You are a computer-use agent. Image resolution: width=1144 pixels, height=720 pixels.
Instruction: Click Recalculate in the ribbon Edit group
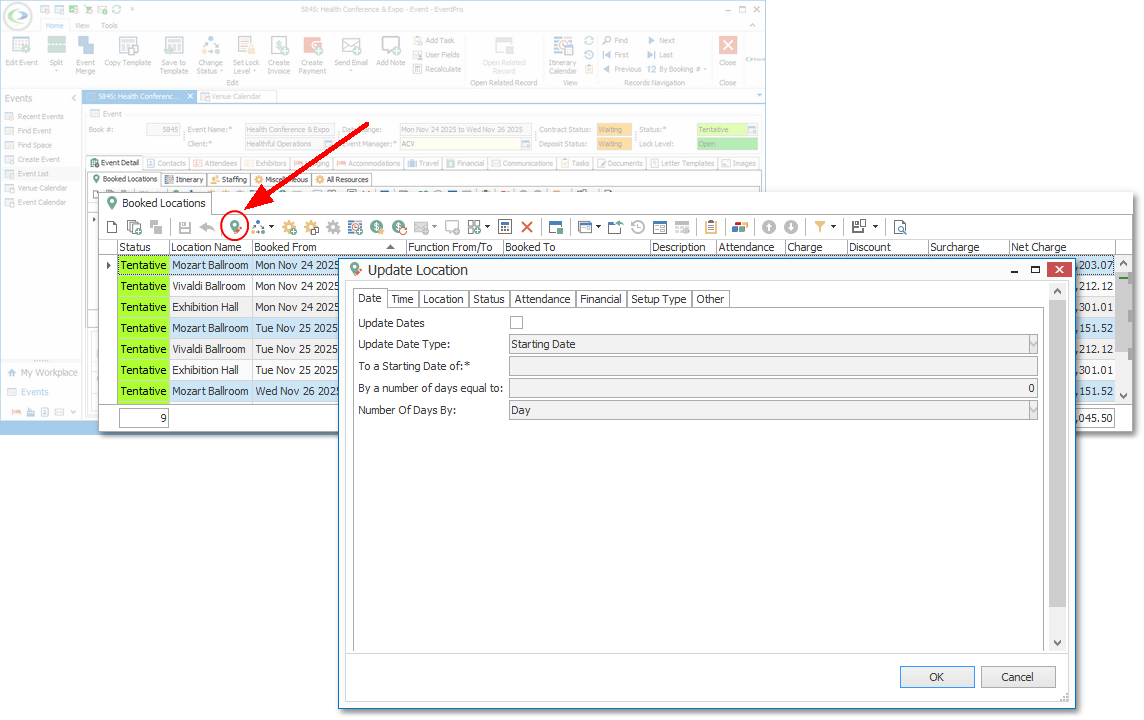pyautogui.click(x=437, y=69)
